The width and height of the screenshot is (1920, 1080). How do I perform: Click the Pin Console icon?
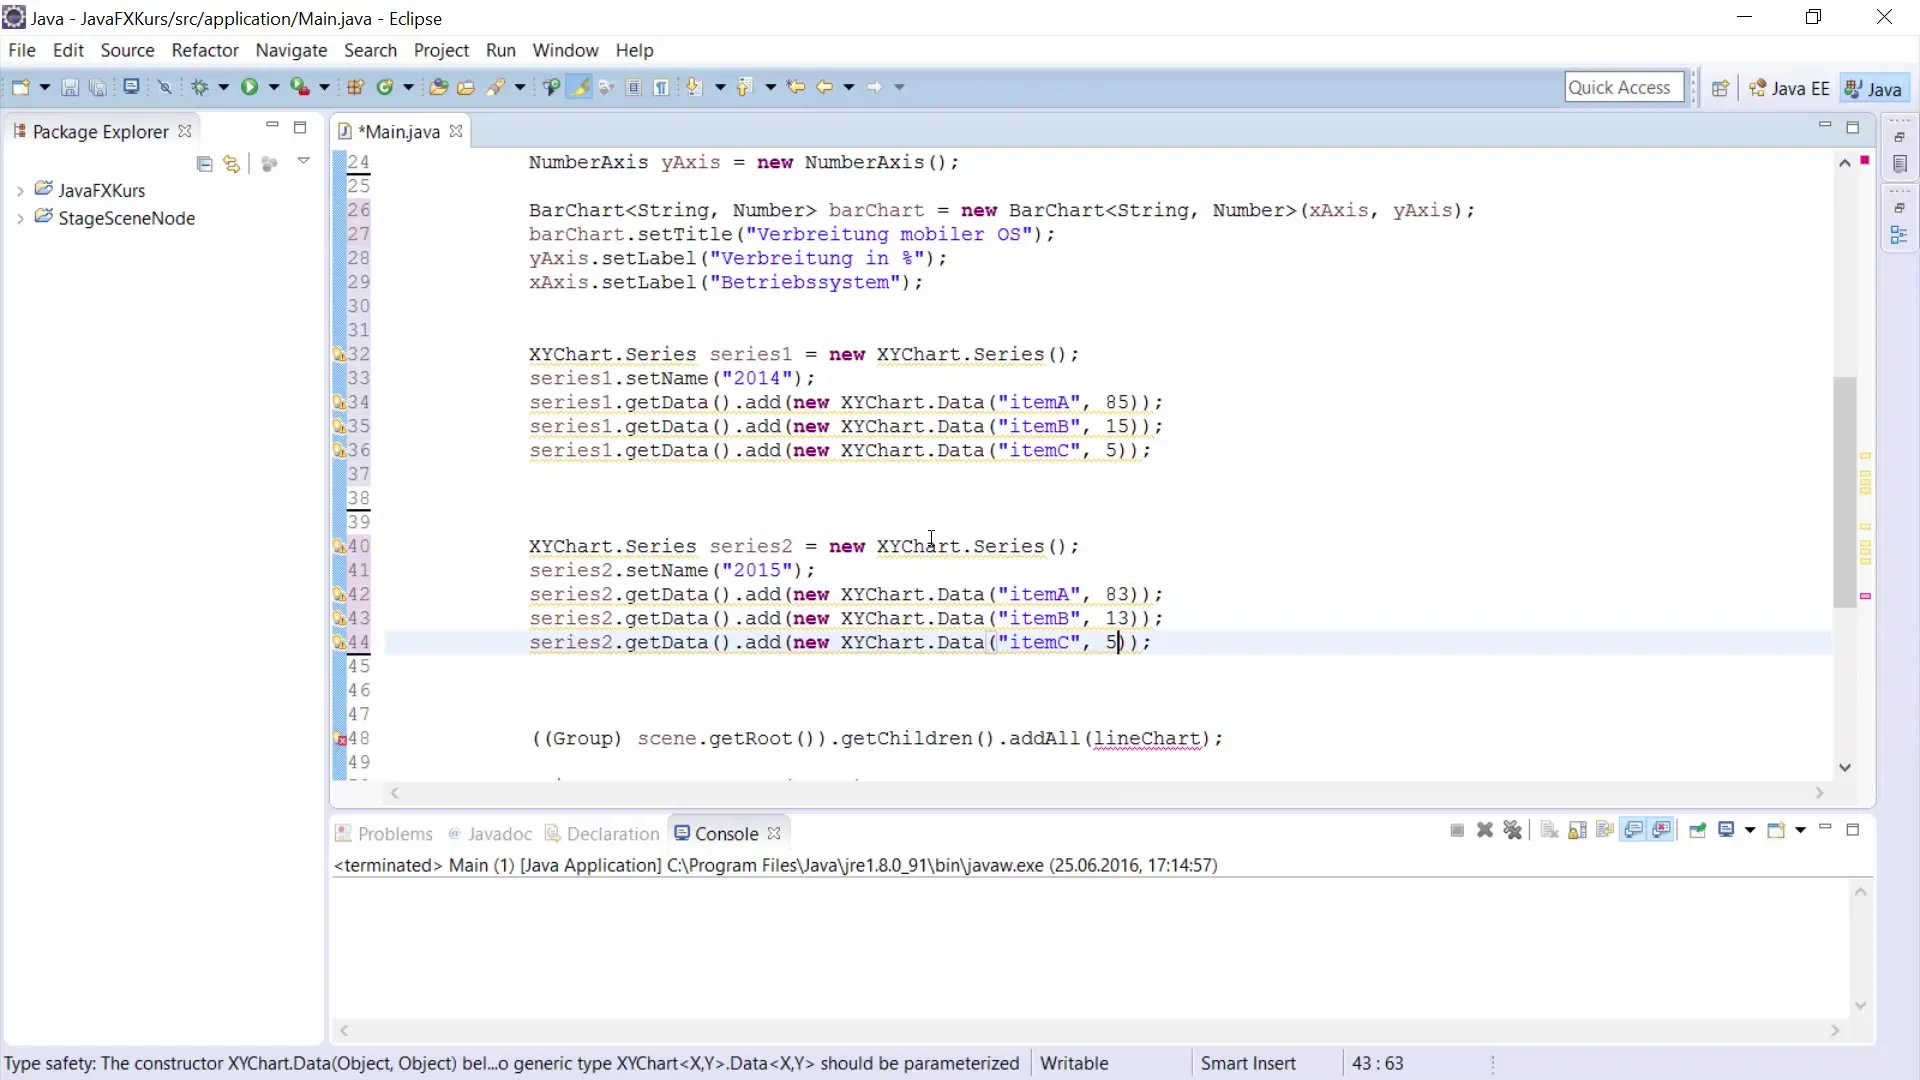pos(1697,831)
